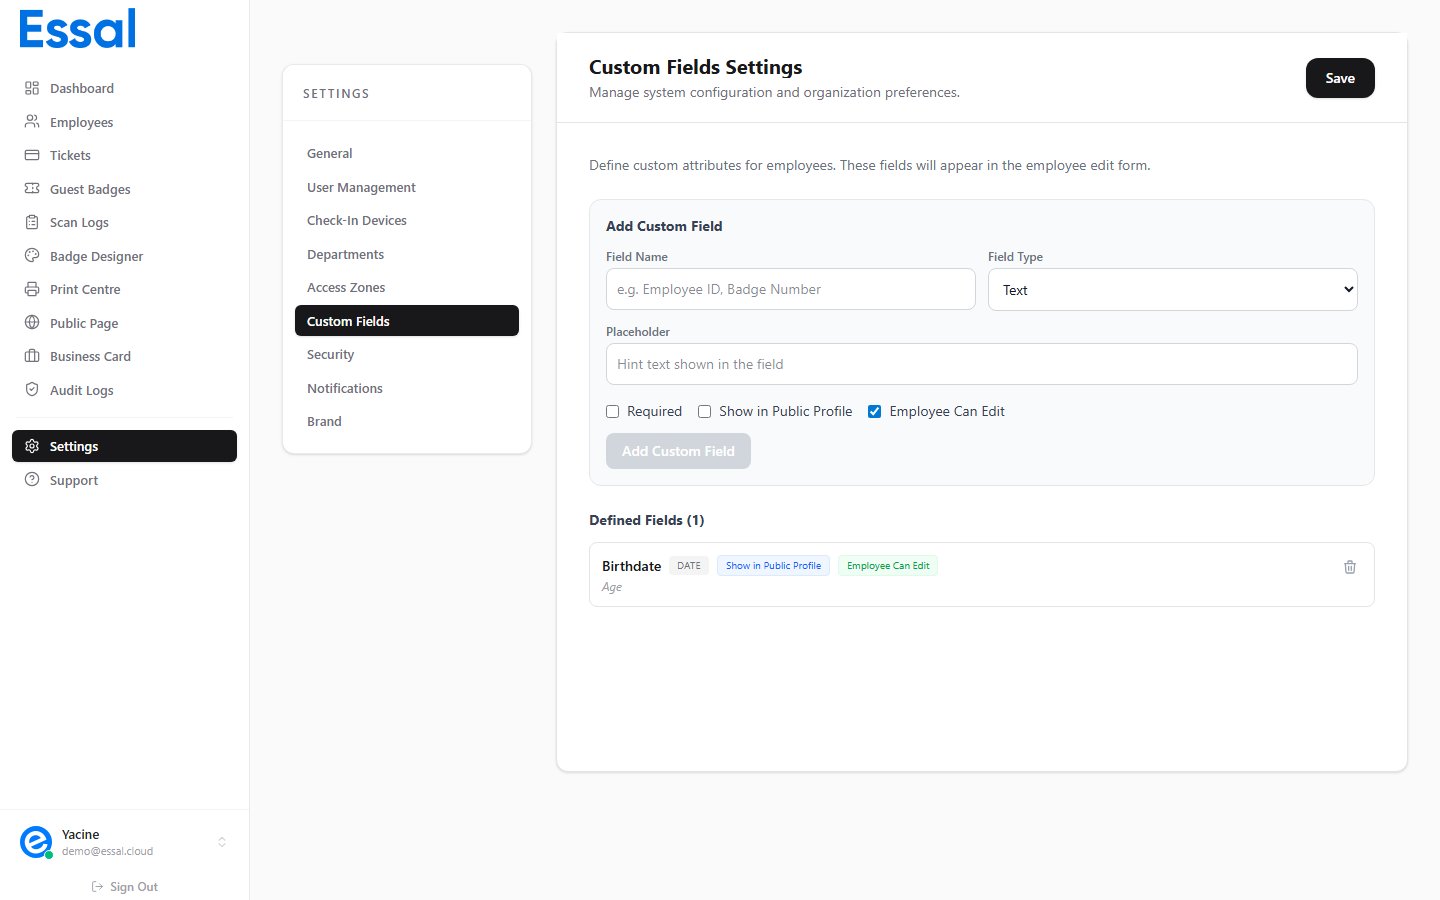
Task: Navigate to Employees page
Action: click(124, 122)
